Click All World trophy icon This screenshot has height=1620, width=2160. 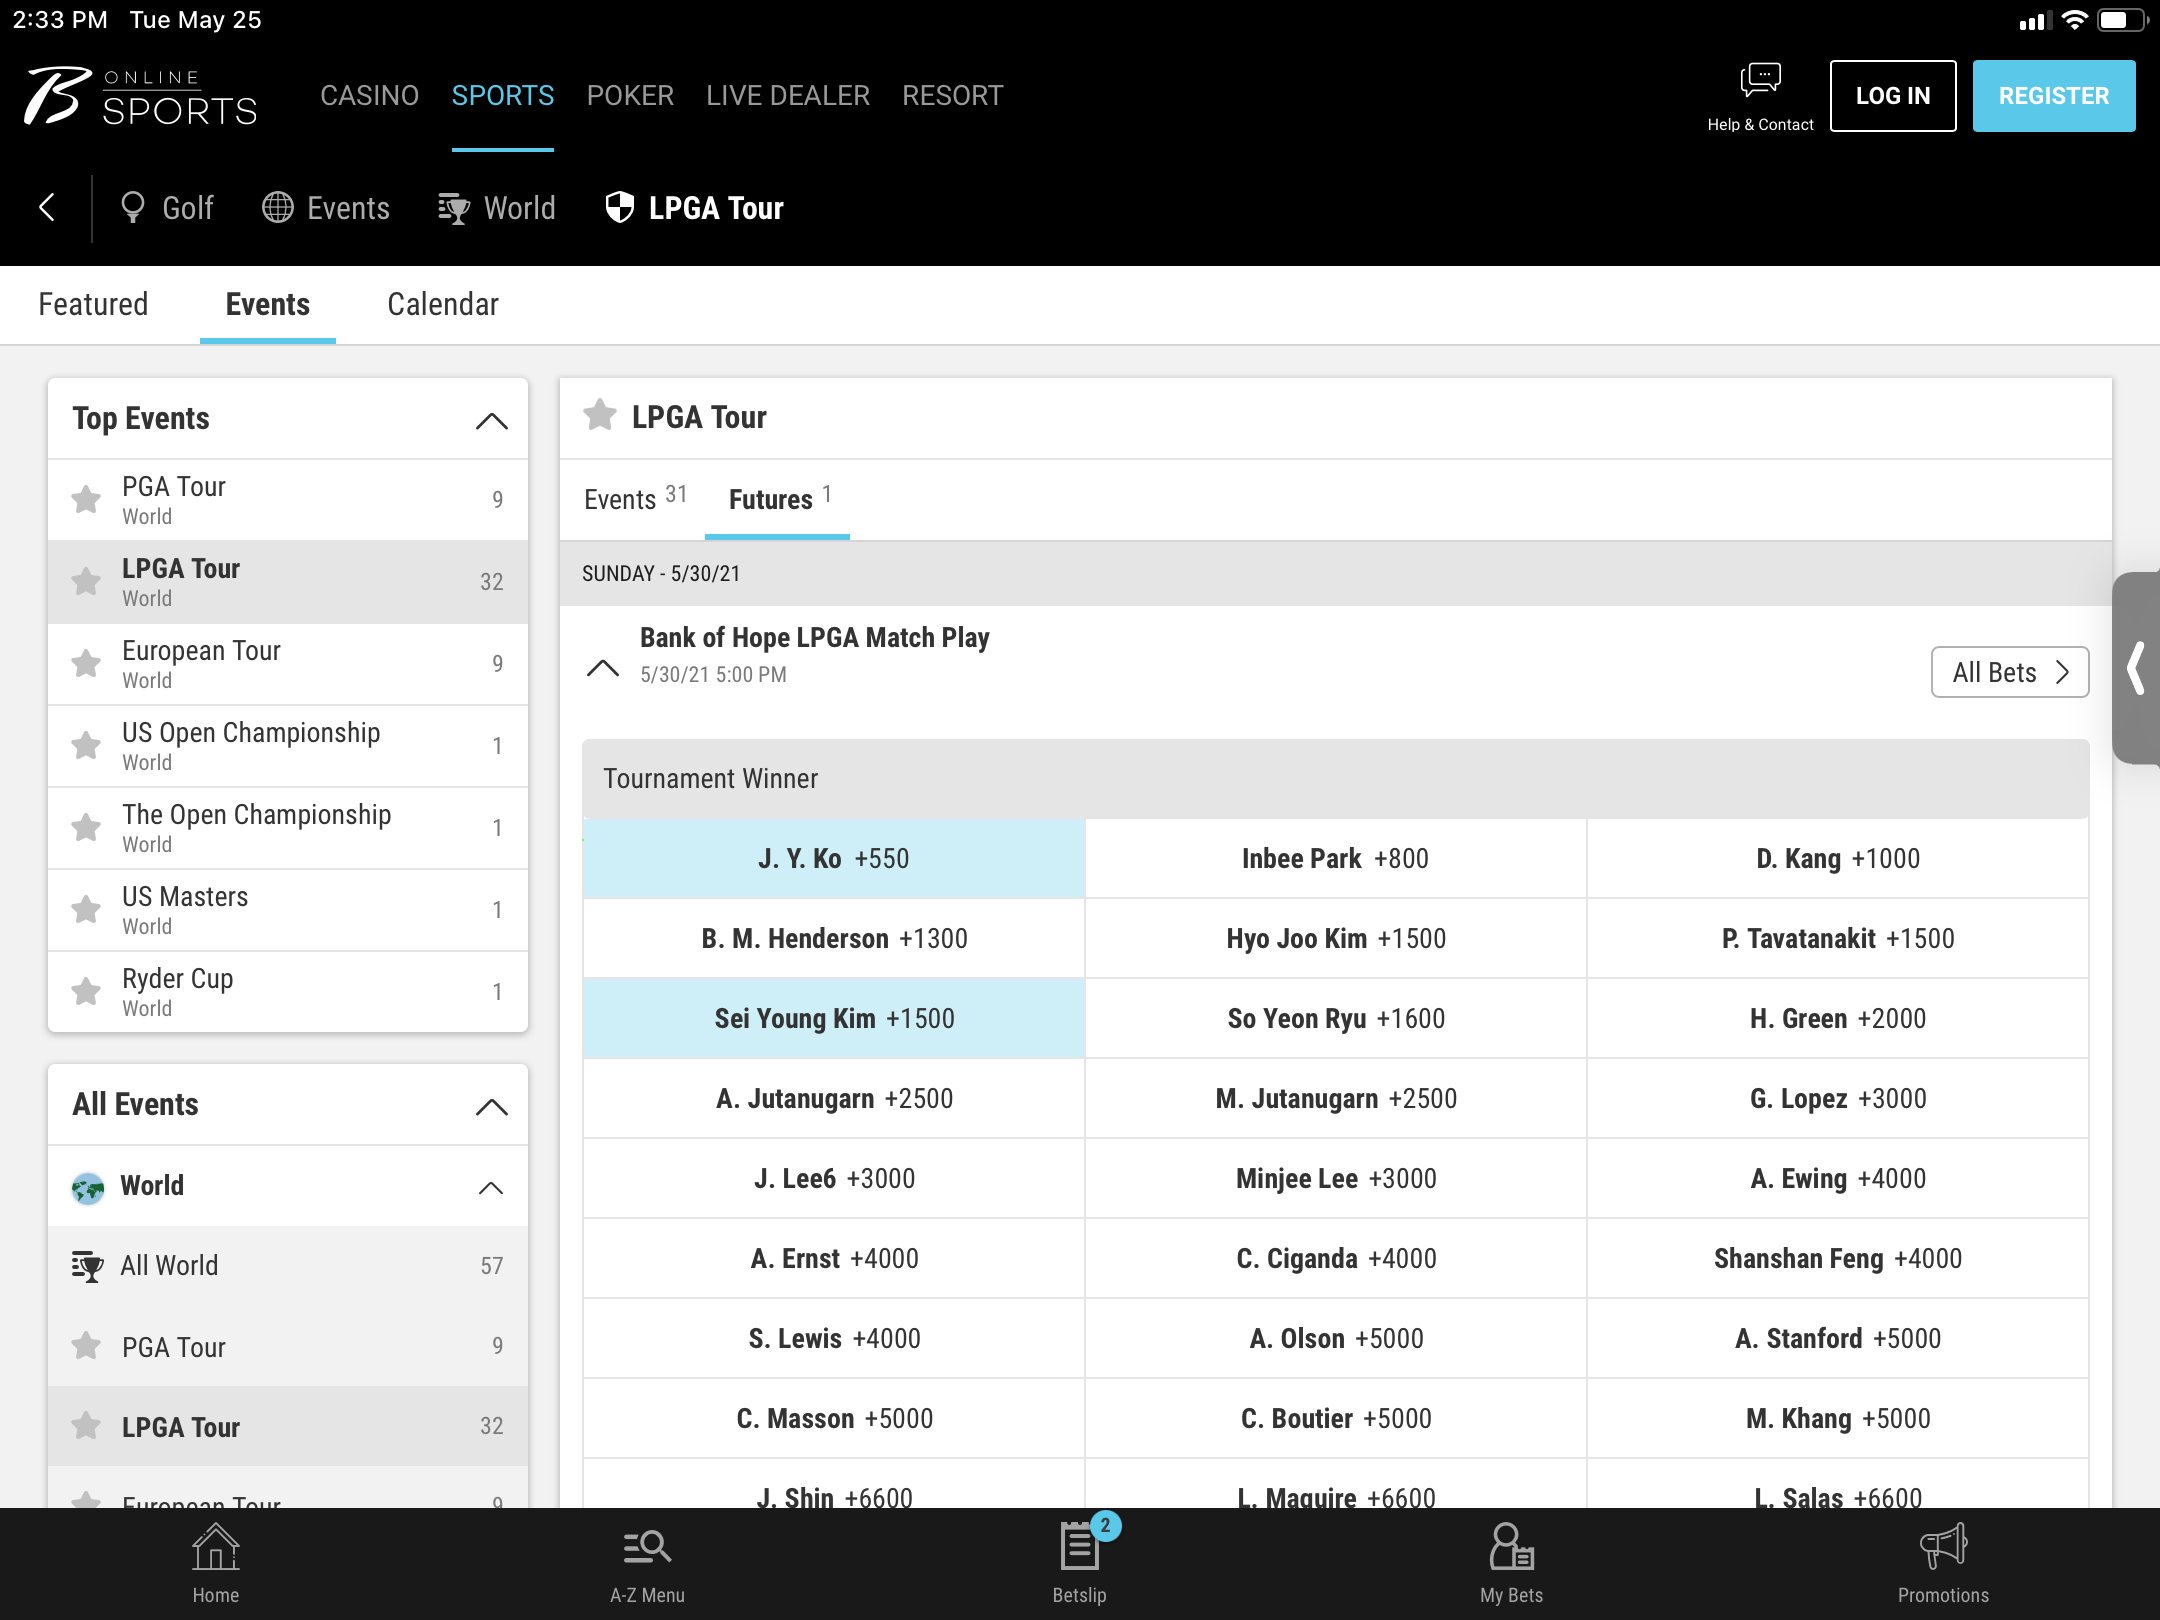pos(88,1266)
